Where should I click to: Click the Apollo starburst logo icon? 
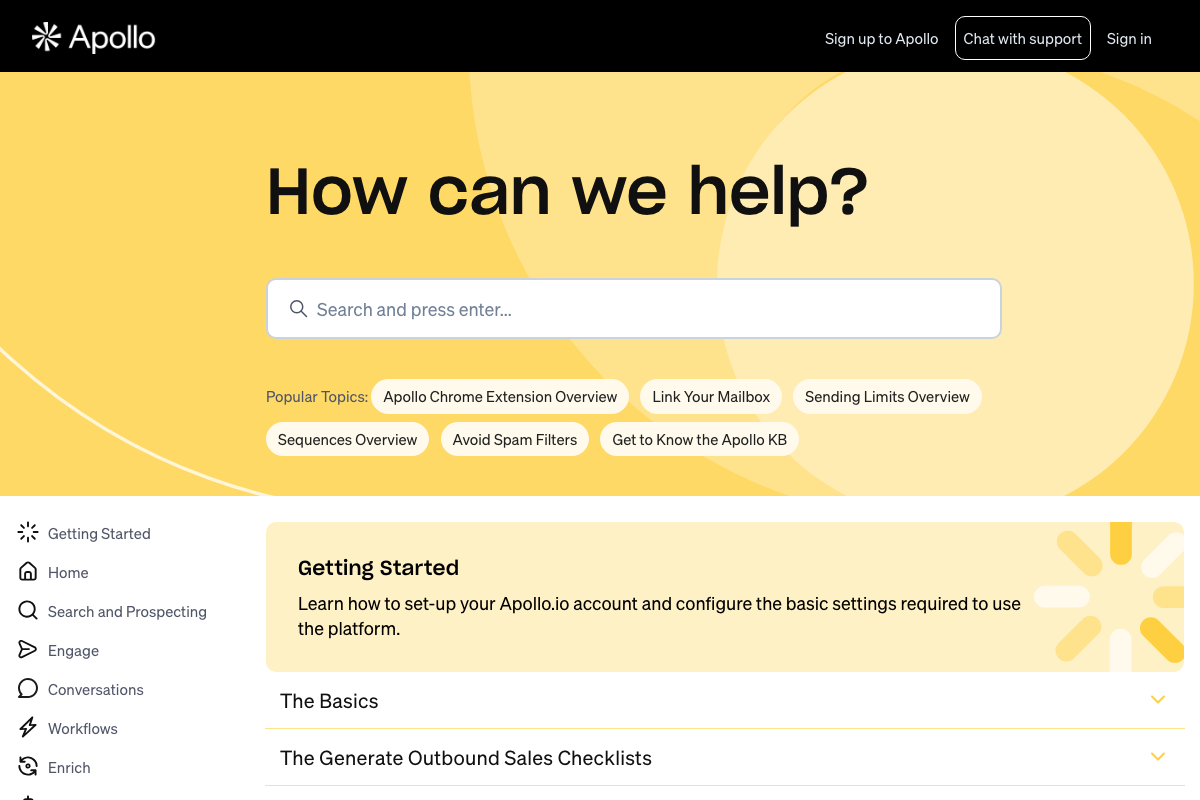click(46, 38)
